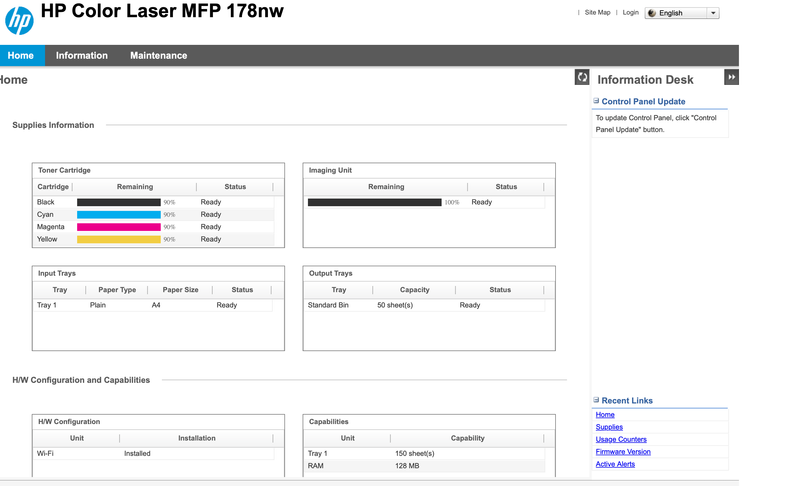Image resolution: width=799 pixels, height=486 pixels.
Task: Click the Yellow toner level bar
Action: [x=119, y=239]
